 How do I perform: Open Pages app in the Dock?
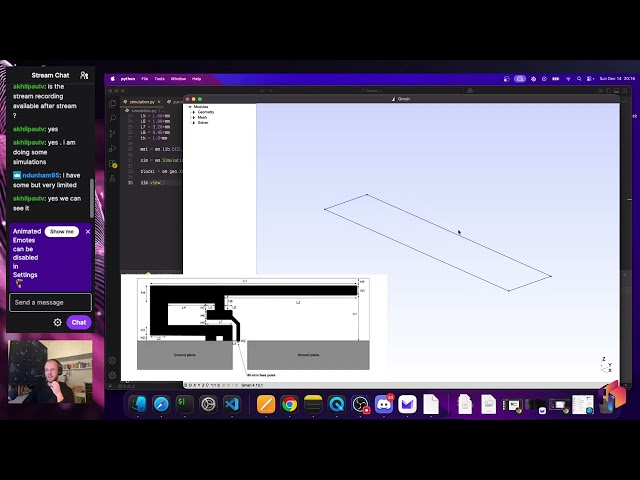tap(266, 404)
